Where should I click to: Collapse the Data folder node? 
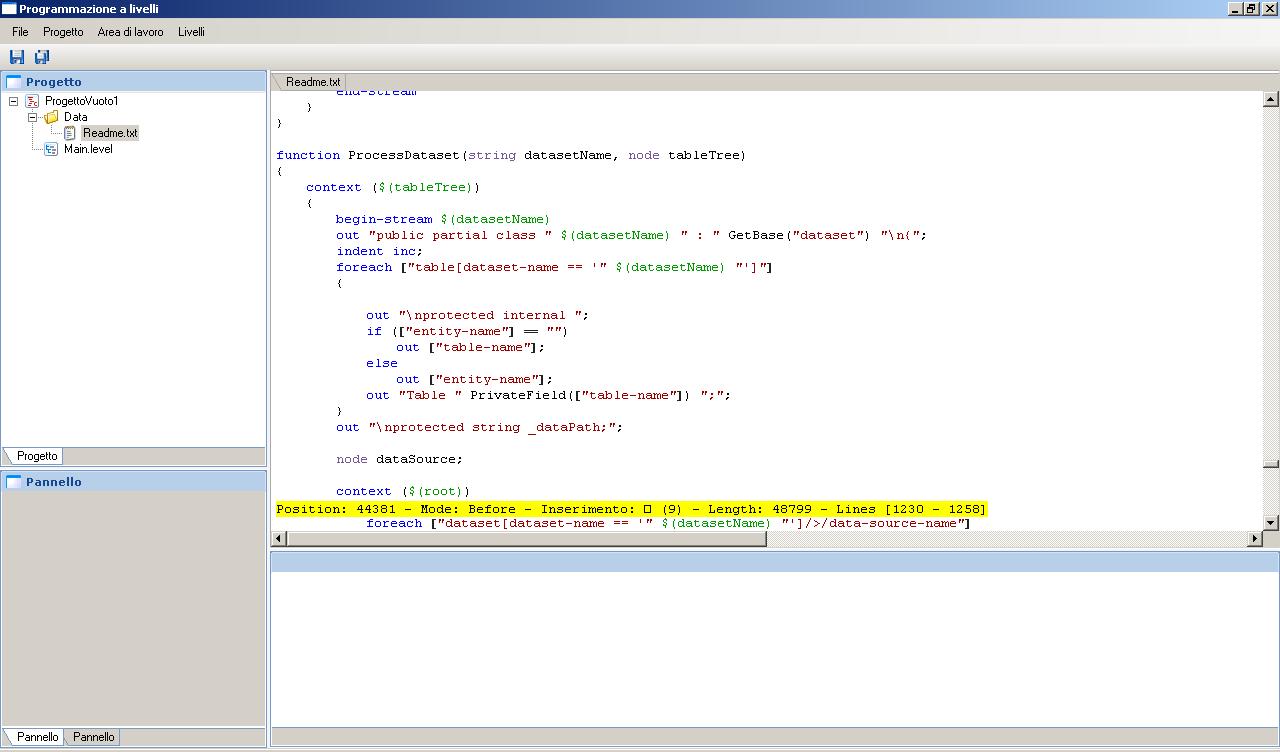[x=32, y=117]
